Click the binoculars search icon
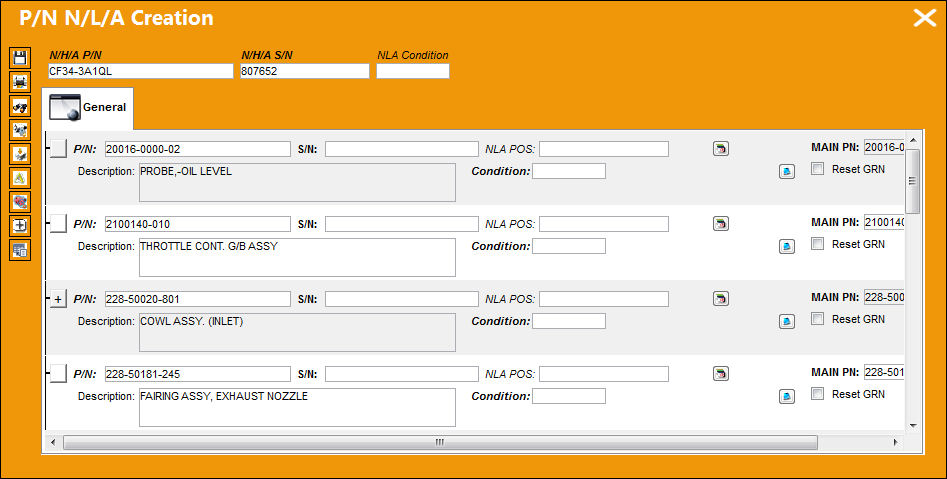 20,106
